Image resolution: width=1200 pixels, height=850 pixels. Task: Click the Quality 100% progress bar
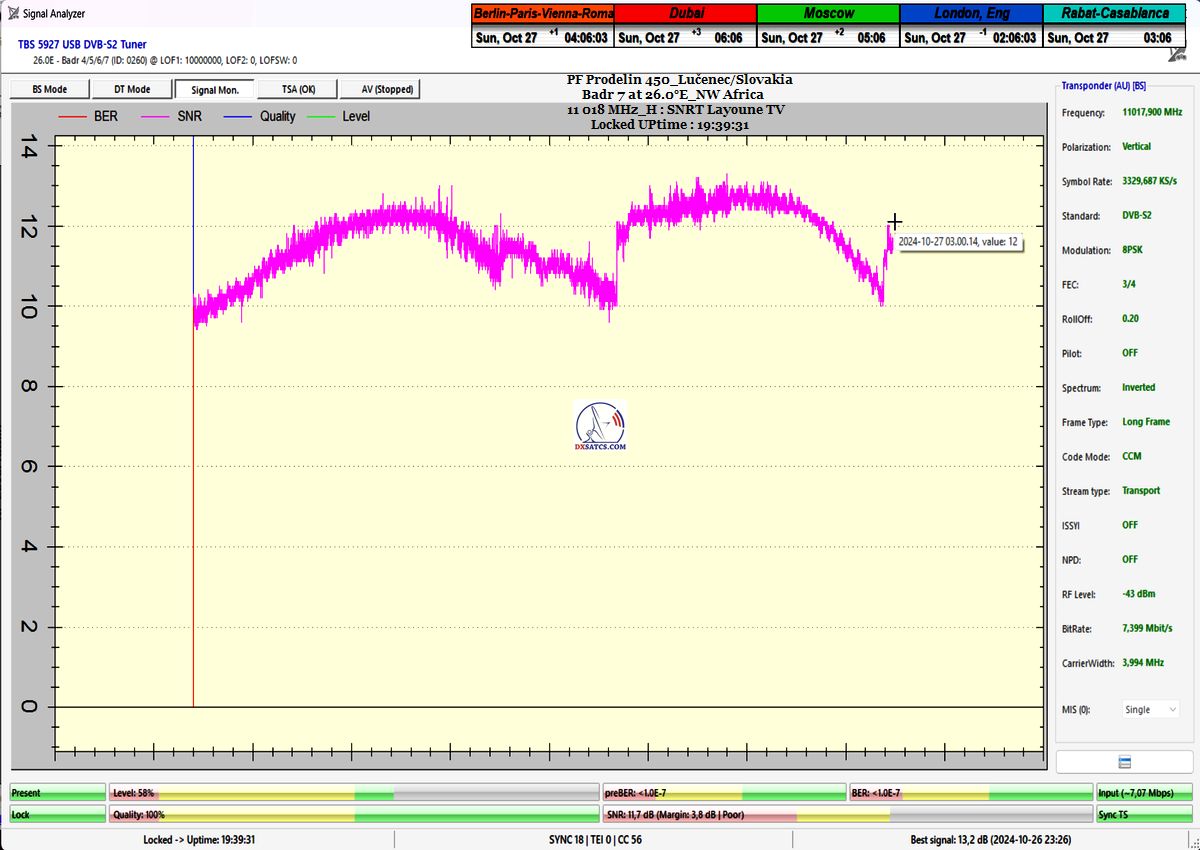coord(354,815)
